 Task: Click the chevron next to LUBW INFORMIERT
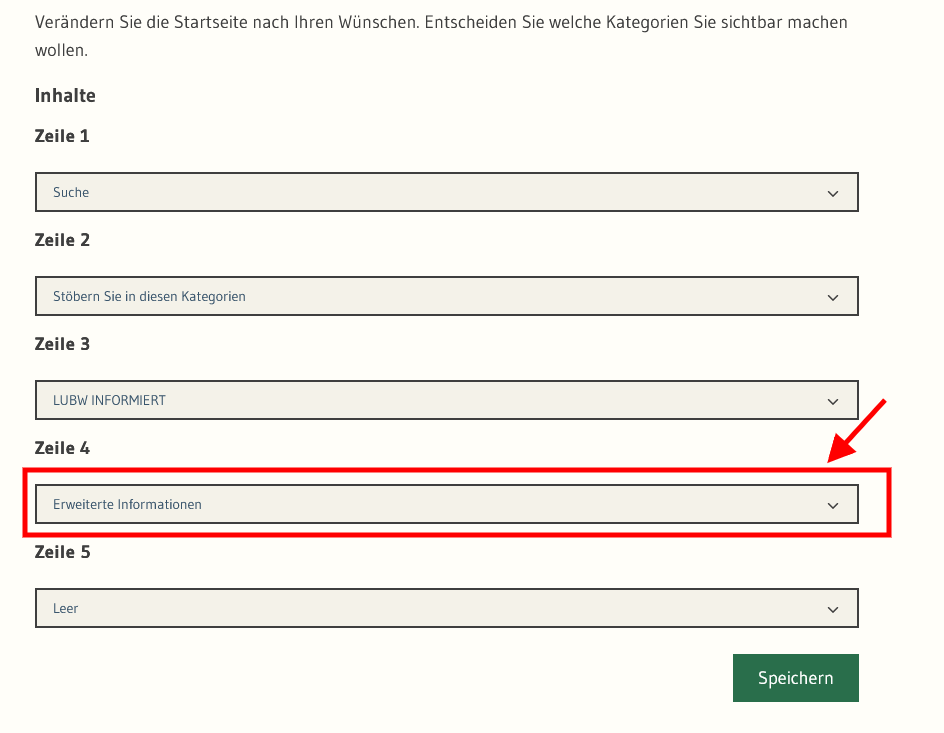tap(833, 400)
